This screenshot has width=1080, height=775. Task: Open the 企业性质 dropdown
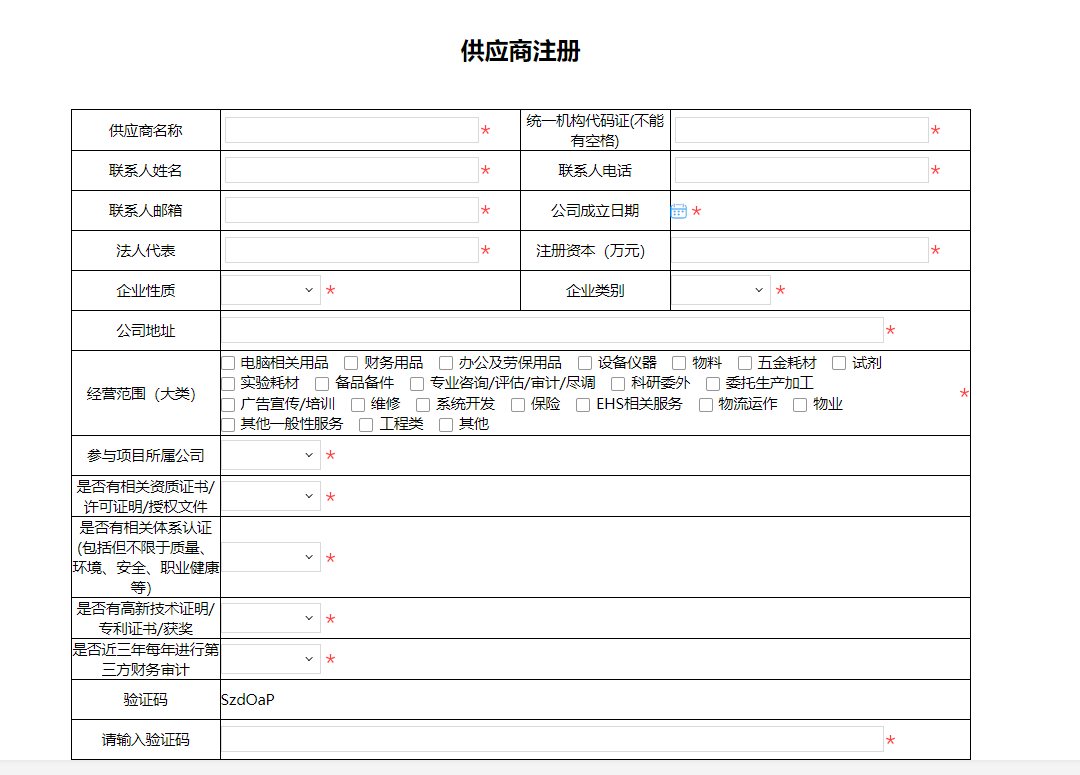click(x=271, y=290)
